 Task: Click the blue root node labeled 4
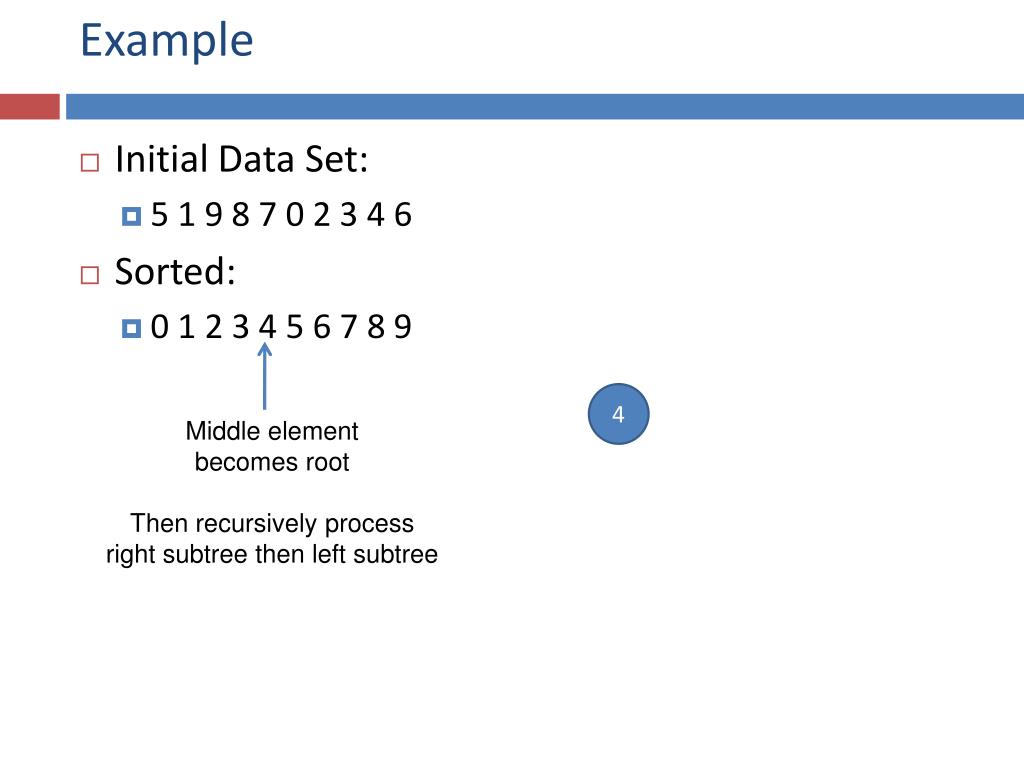[618, 414]
